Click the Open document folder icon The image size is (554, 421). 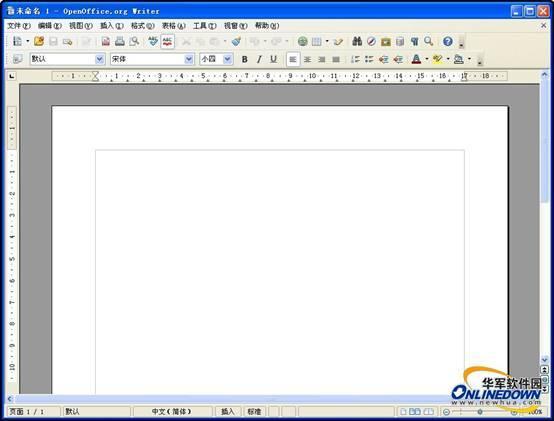click(39, 41)
